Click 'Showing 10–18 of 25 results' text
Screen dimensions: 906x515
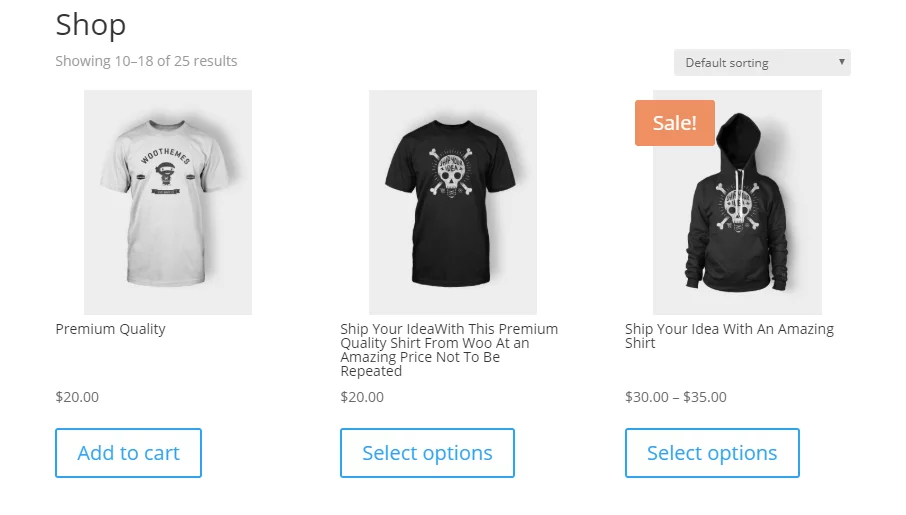tap(146, 61)
